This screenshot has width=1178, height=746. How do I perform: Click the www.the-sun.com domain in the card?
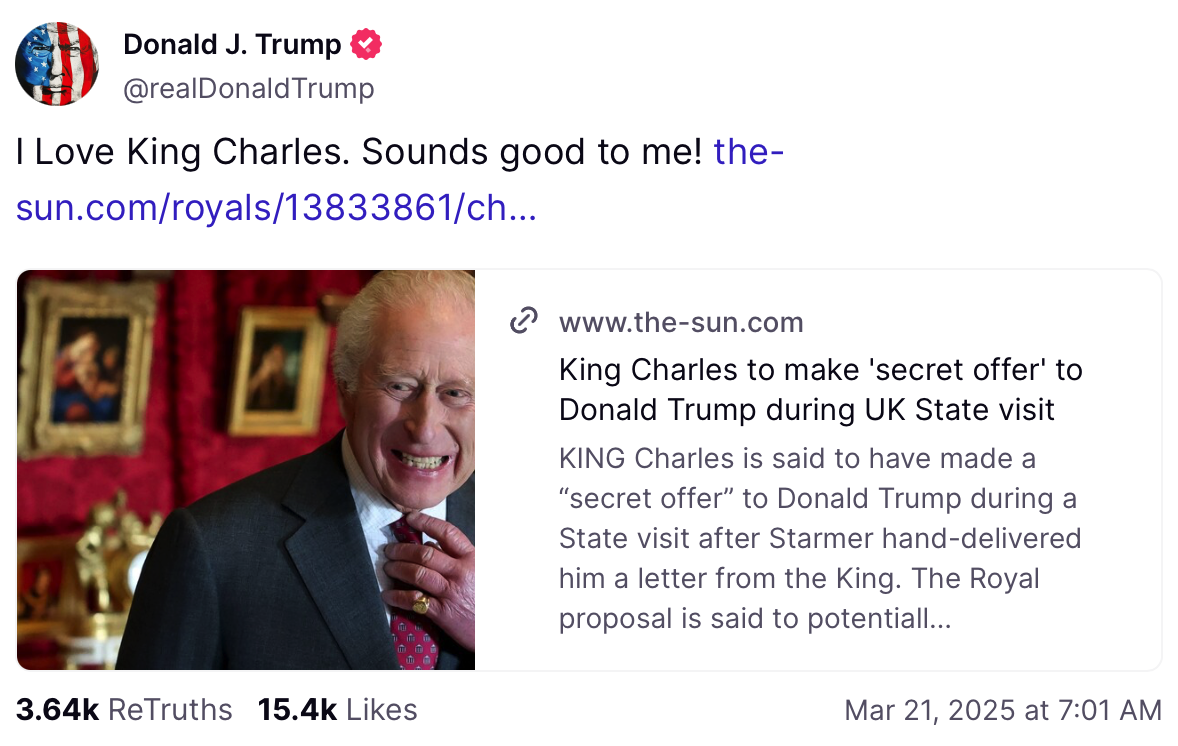coord(681,322)
